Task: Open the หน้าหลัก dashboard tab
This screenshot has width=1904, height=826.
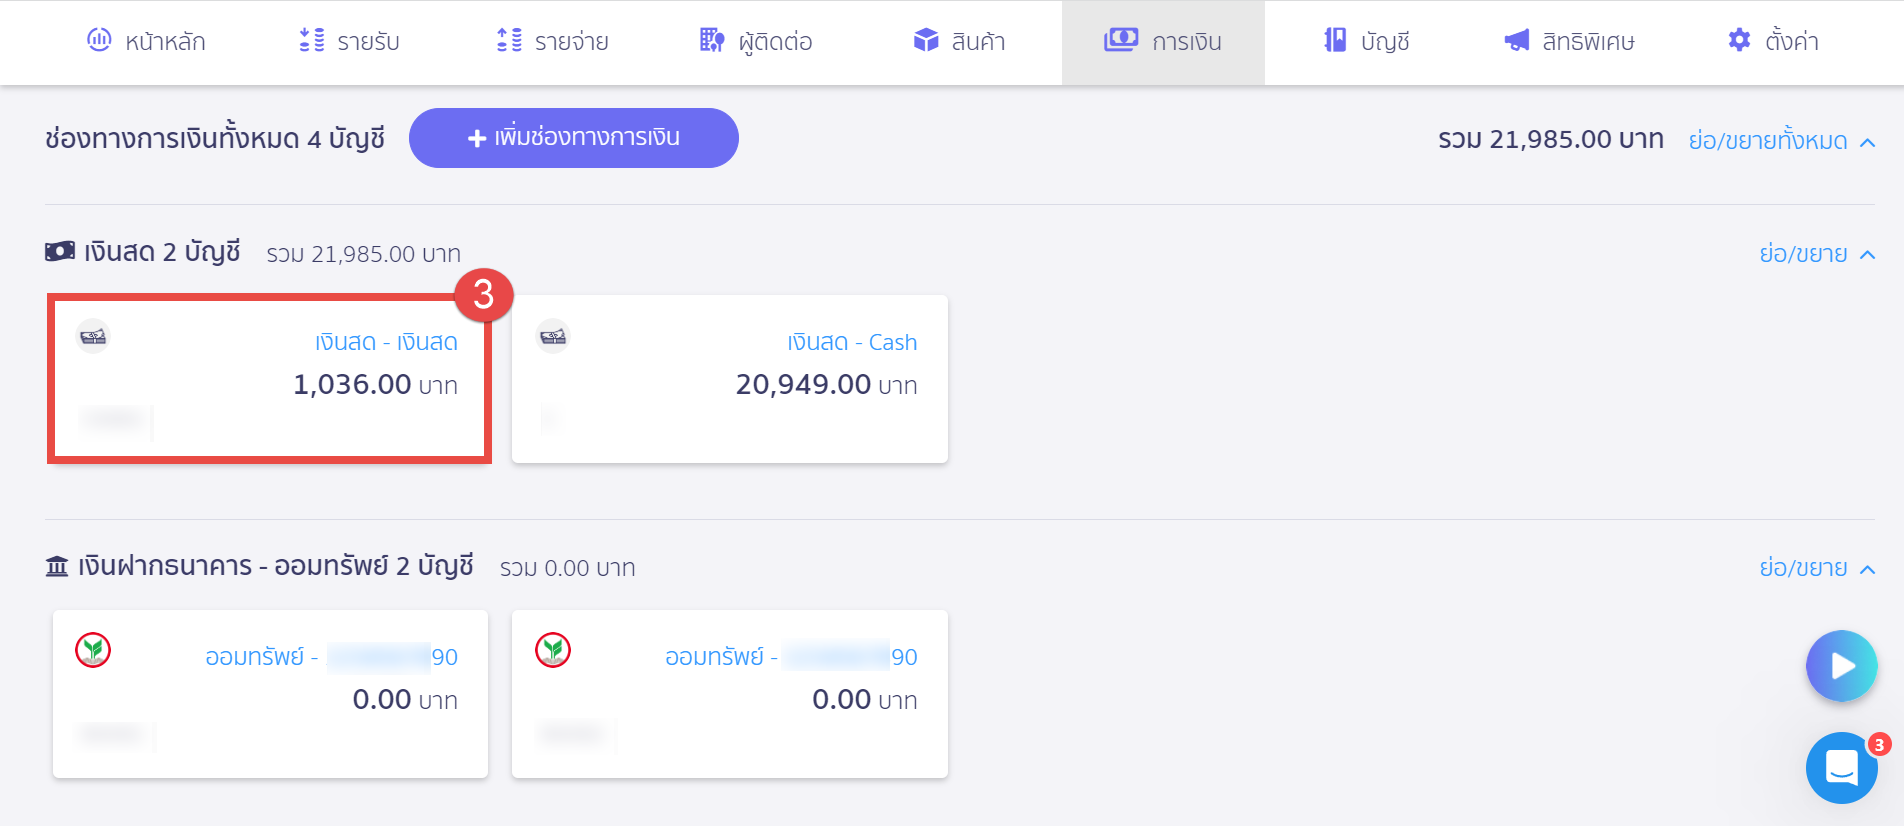Action: click(146, 42)
